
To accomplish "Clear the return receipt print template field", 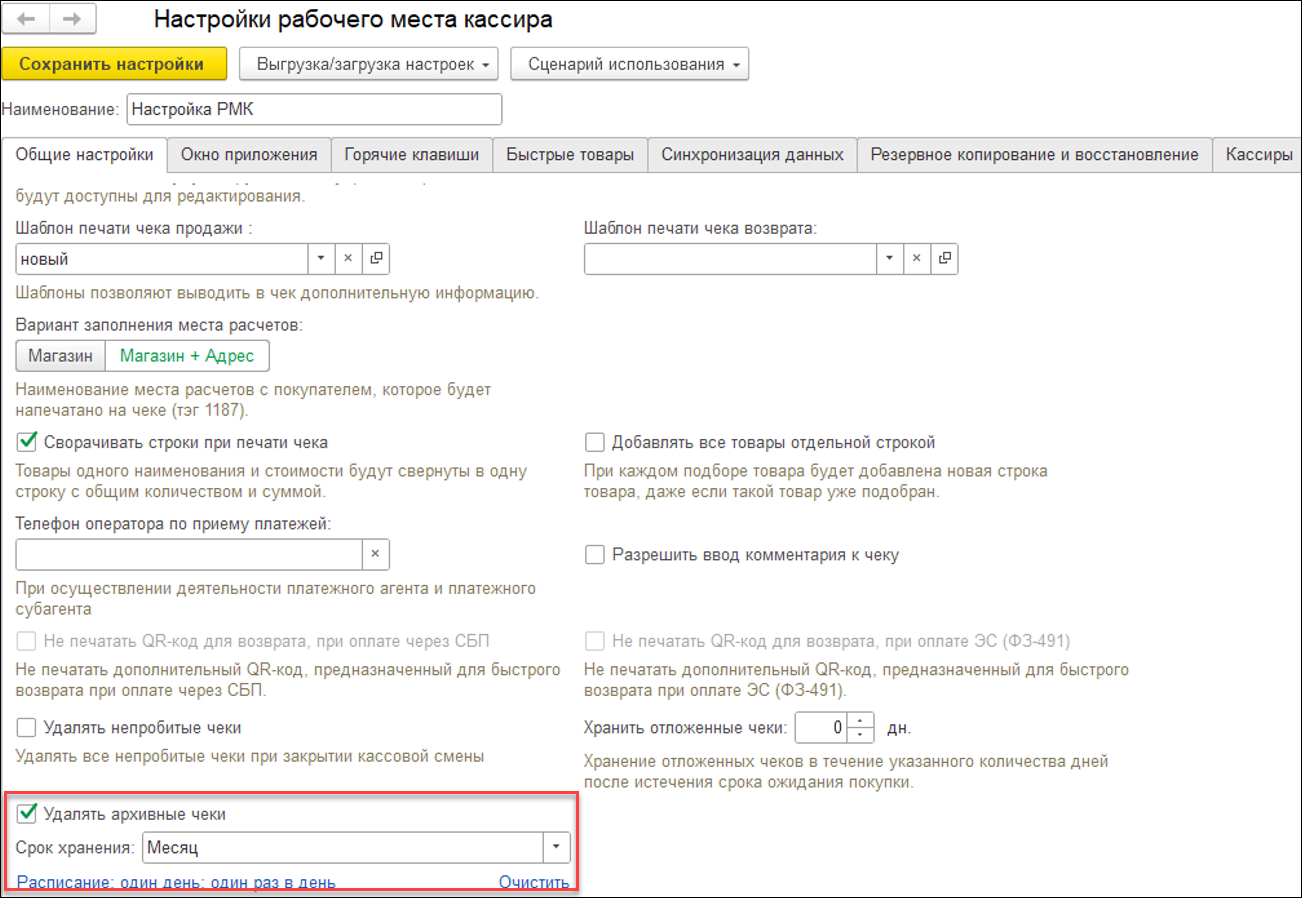I will click(916, 258).
